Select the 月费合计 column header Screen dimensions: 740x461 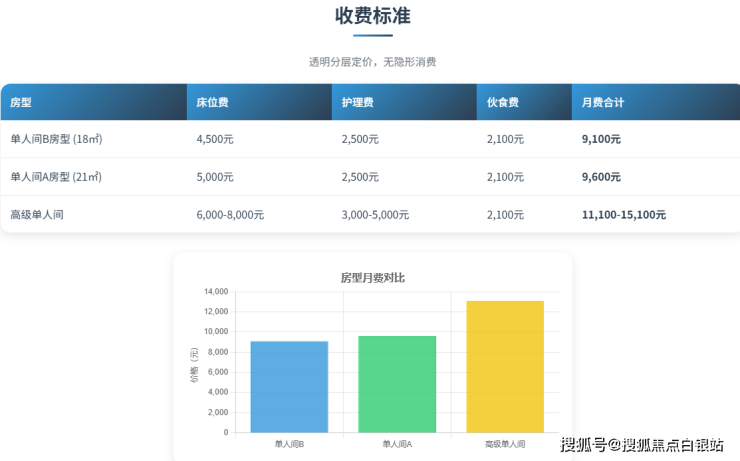[x=603, y=103]
